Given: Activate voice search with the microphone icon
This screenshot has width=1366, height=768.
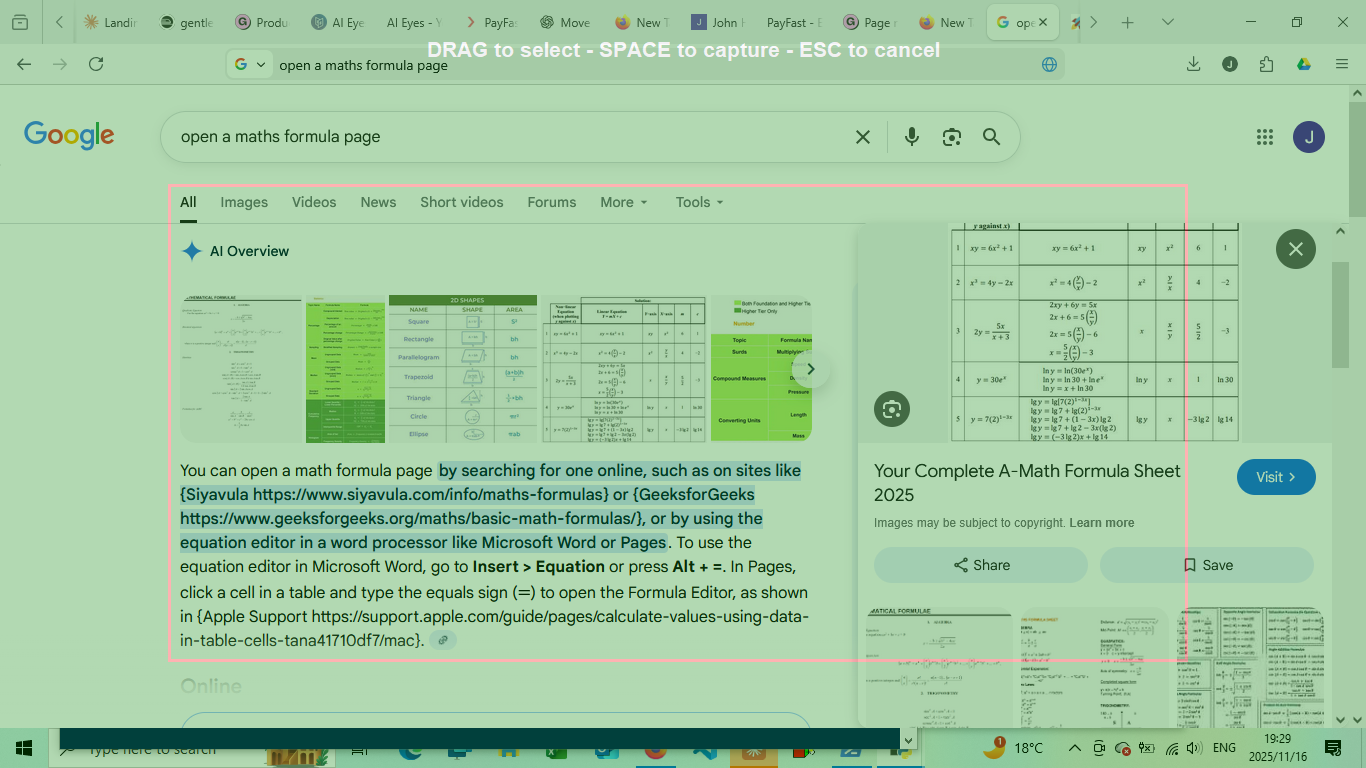Looking at the screenshot, I should pyautogui.click(x=911, y=136).
